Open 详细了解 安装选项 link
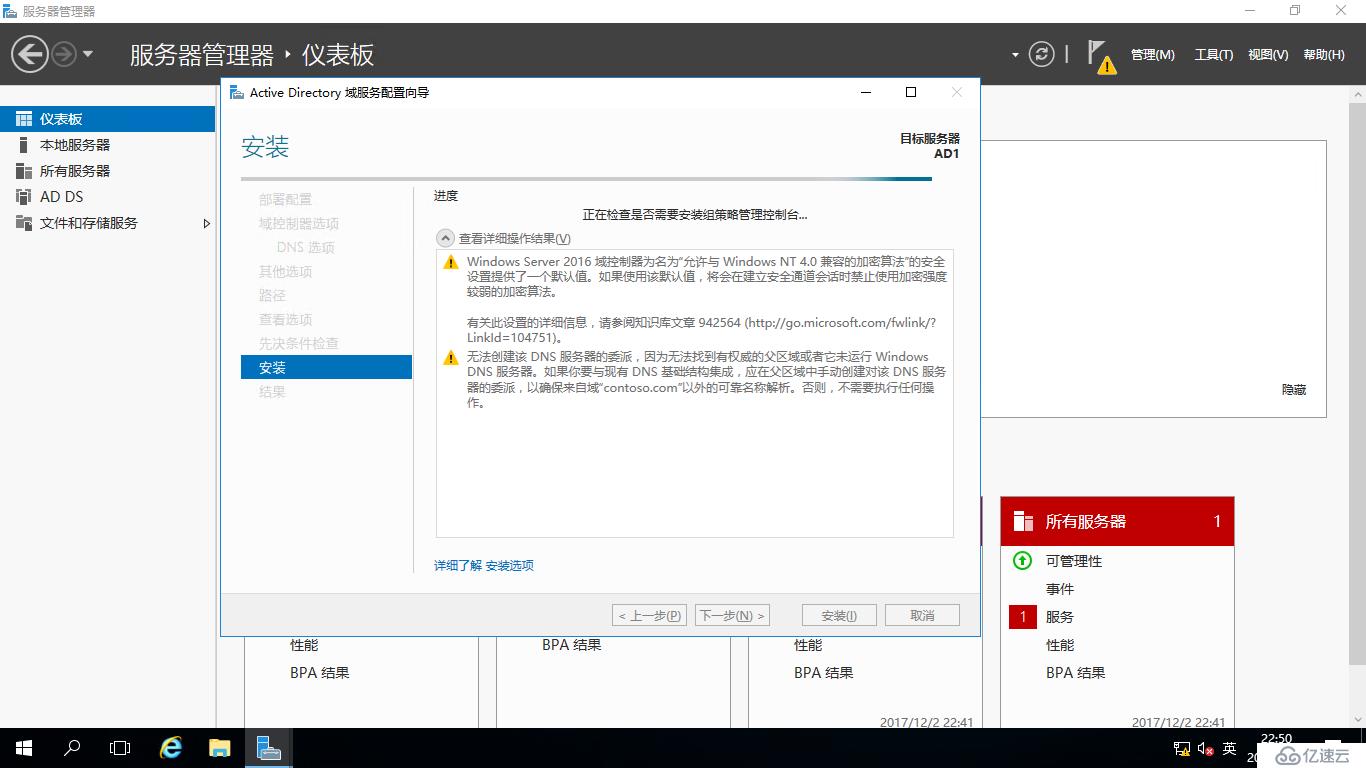 pos(484,565)
